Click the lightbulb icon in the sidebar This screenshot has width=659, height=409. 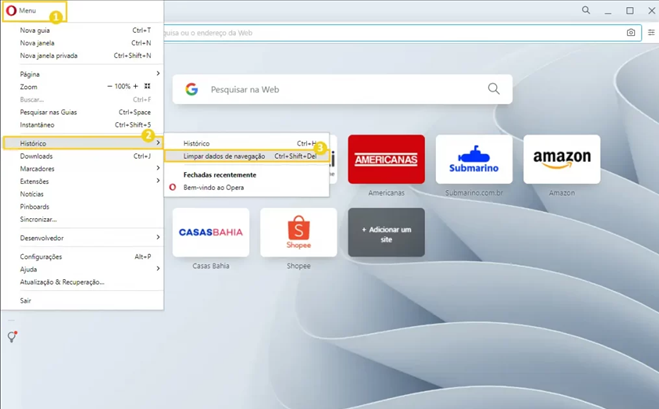(12, 336)
